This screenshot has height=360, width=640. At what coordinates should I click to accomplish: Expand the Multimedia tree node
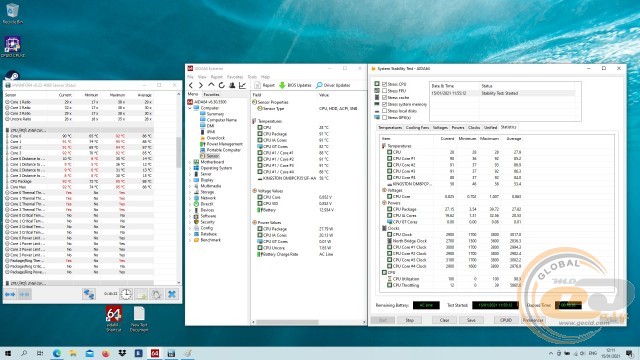click(x=190, y=186)
